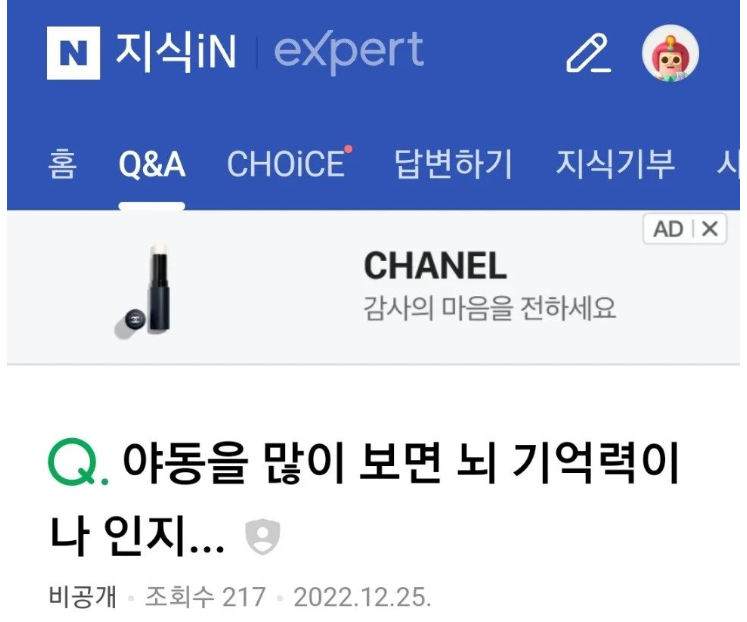Open the question title starting 야동을 많이

364,499
